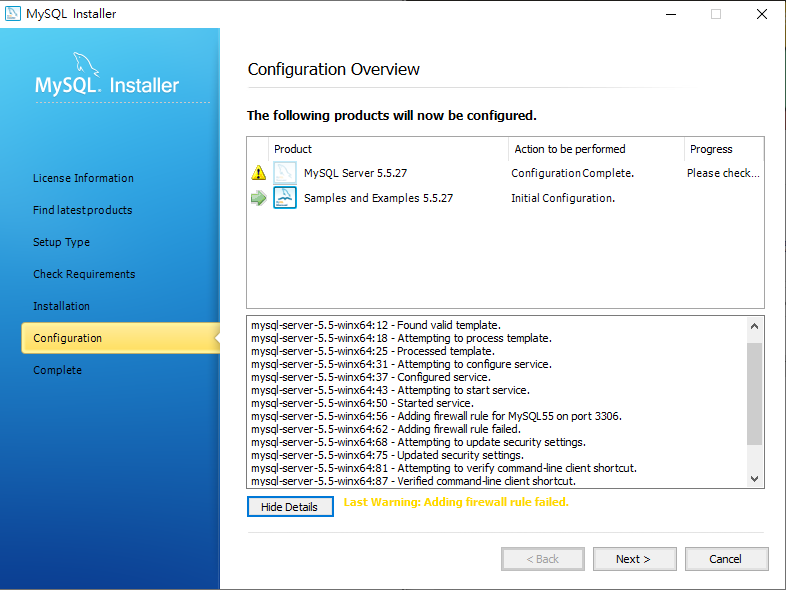The height and width of the screenshot is (590, 786).
Task: Click the Cancel button
Action: point(726,559)
